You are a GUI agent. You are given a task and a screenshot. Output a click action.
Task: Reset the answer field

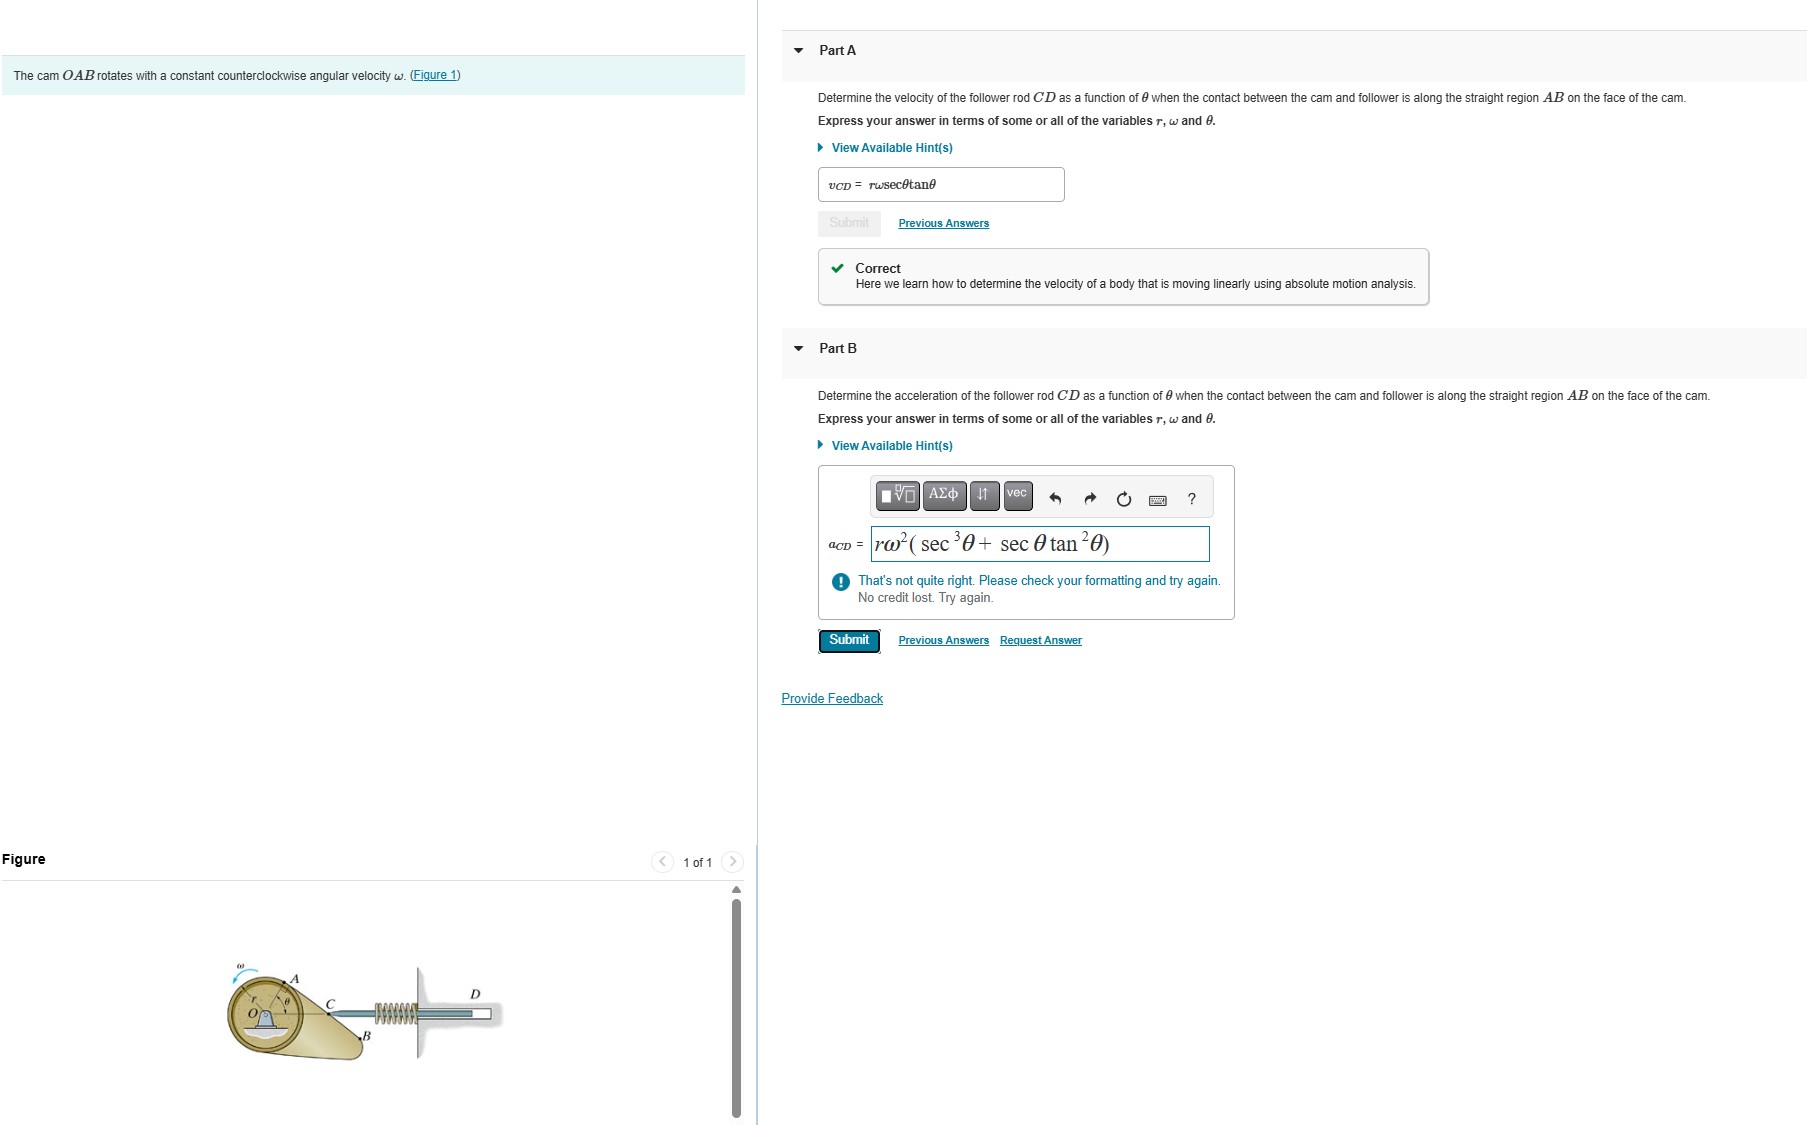(x=1123, y=496)
